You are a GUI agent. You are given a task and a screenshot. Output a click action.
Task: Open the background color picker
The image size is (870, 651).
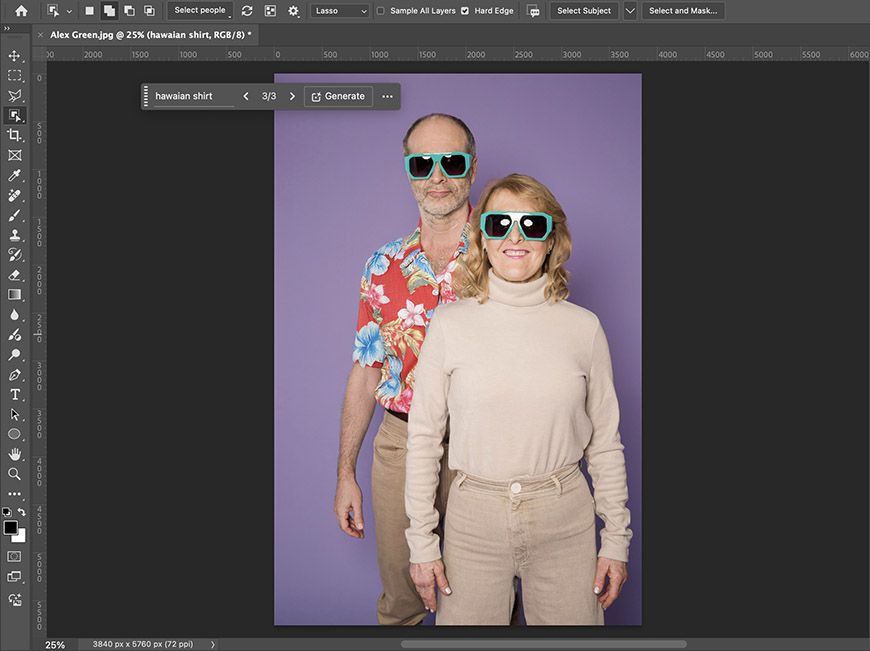[x=22, y=537]
